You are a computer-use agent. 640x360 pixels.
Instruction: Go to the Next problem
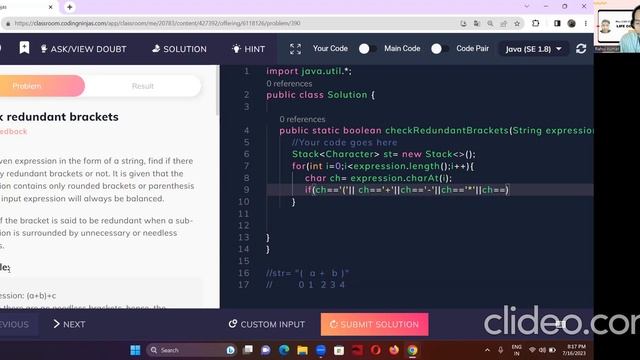(x=69, y=324)
